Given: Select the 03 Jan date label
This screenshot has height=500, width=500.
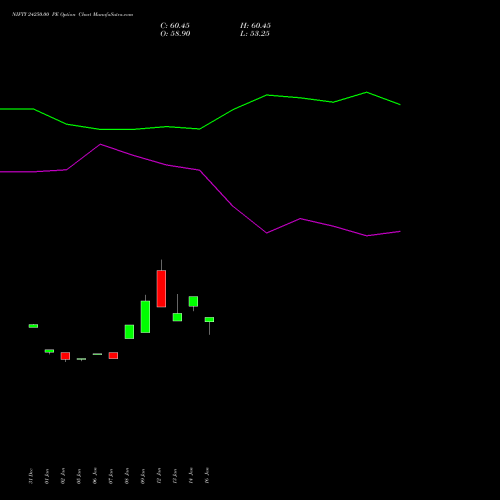Looking at the screenshot, I should (79, 476).
